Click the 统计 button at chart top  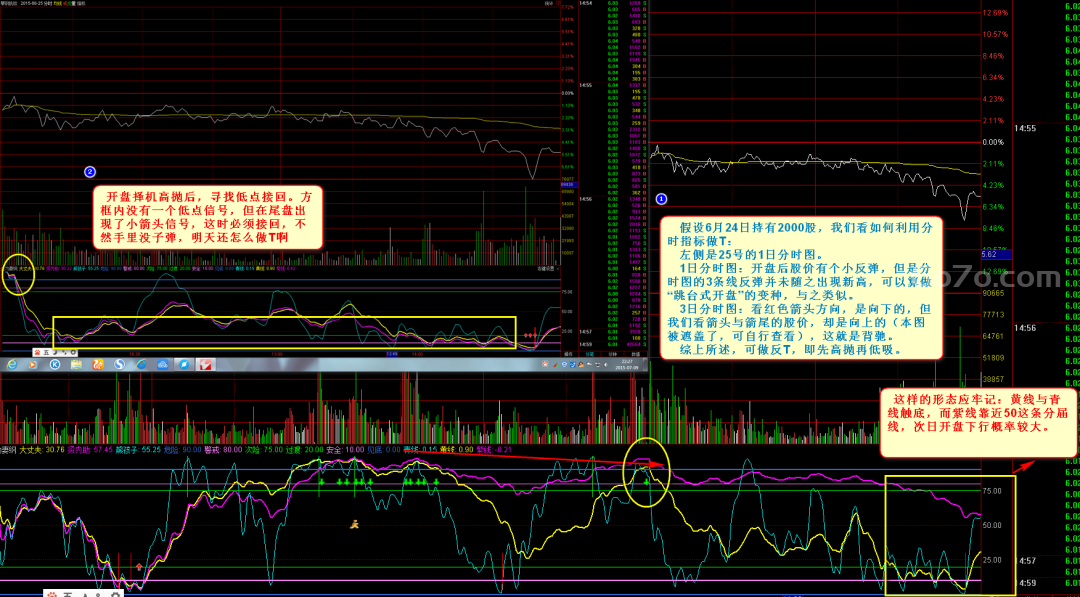pyautogui.click(x=548, y=3)
